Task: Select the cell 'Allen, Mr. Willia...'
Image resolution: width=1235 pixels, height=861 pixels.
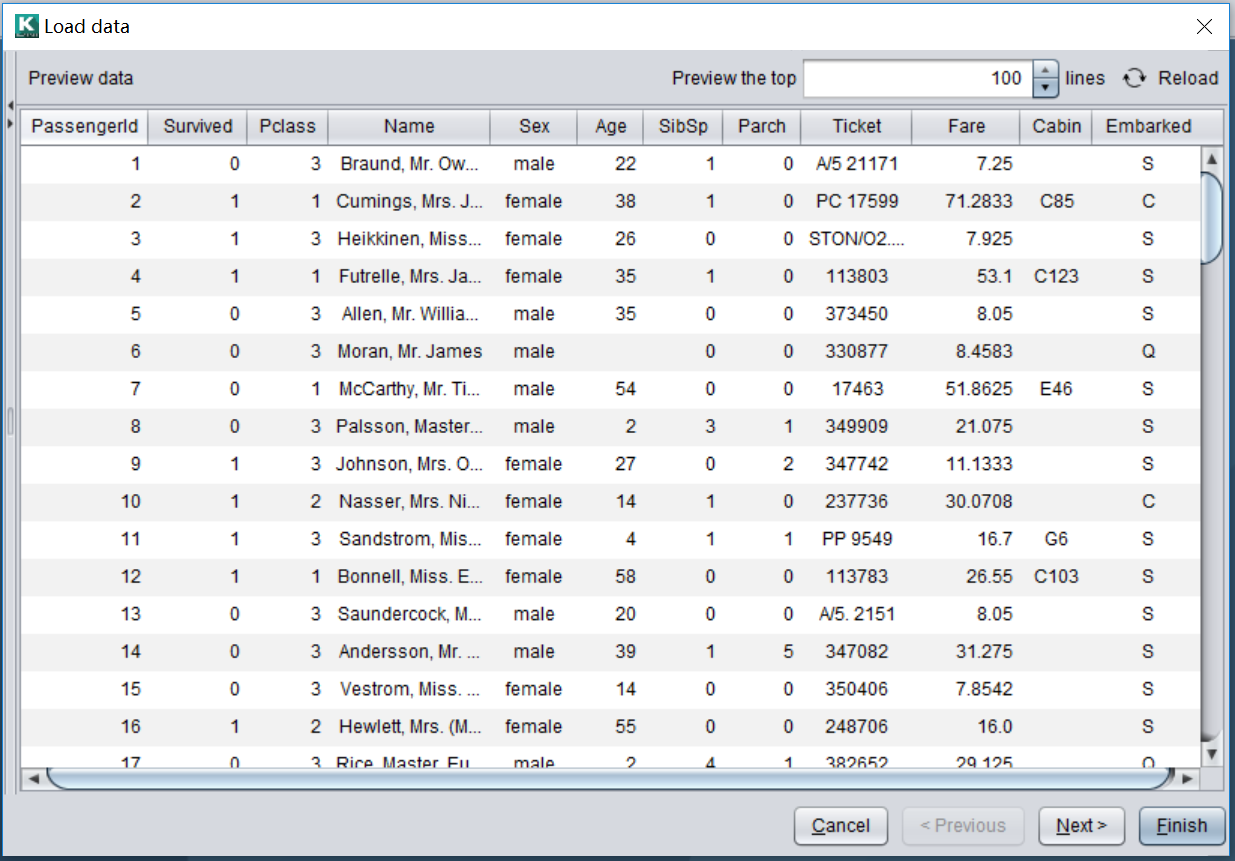Action: (x=409, y=314)
